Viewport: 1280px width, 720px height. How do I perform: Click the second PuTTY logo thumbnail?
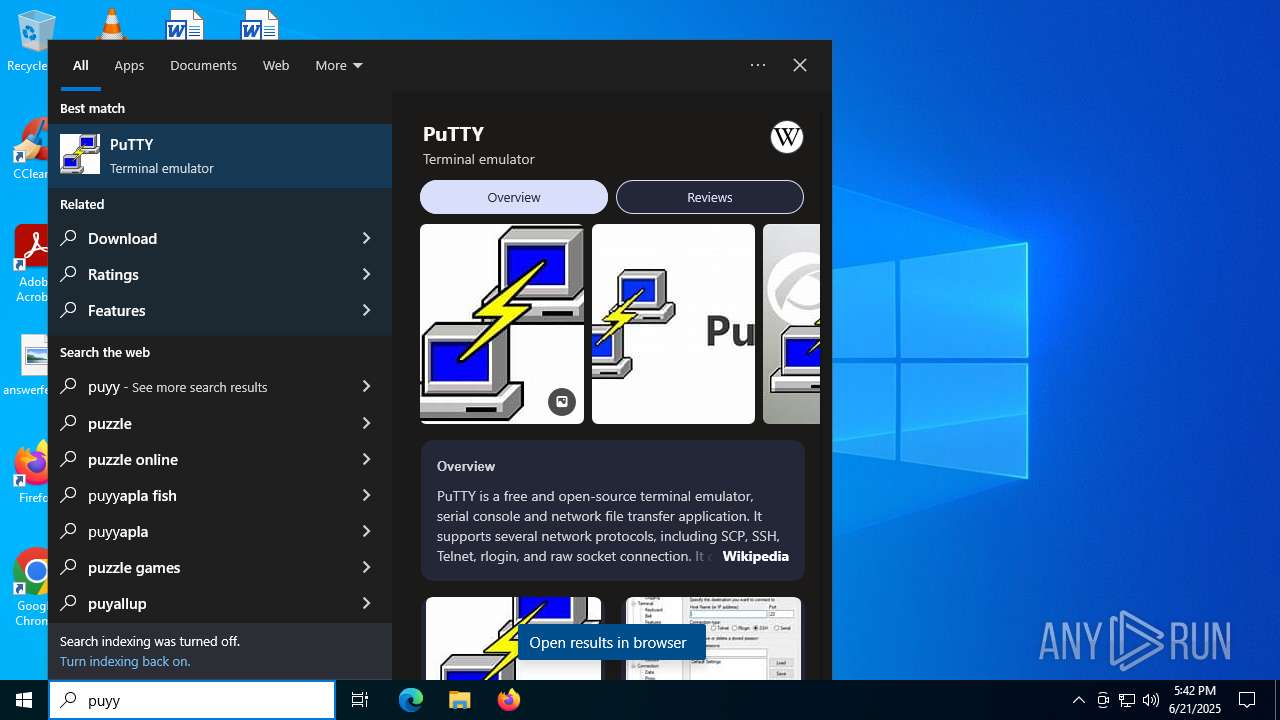tap(673, 324)
